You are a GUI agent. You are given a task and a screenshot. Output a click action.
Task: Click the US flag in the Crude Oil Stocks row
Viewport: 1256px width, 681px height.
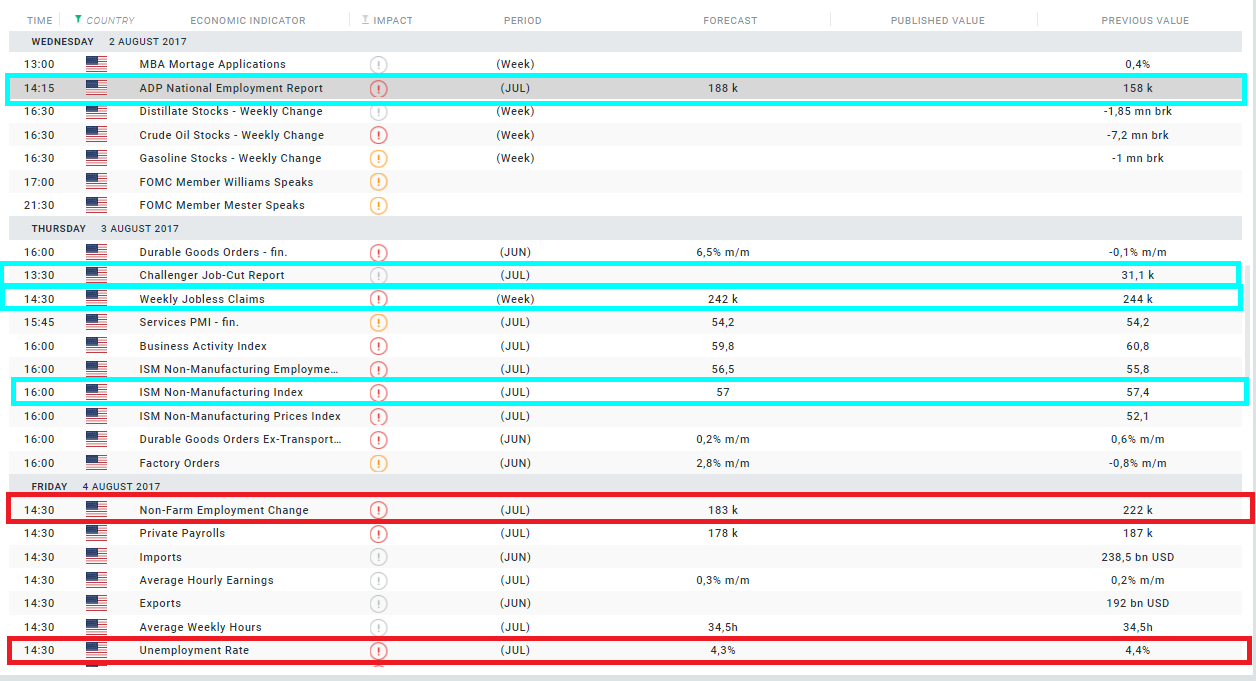96,135
